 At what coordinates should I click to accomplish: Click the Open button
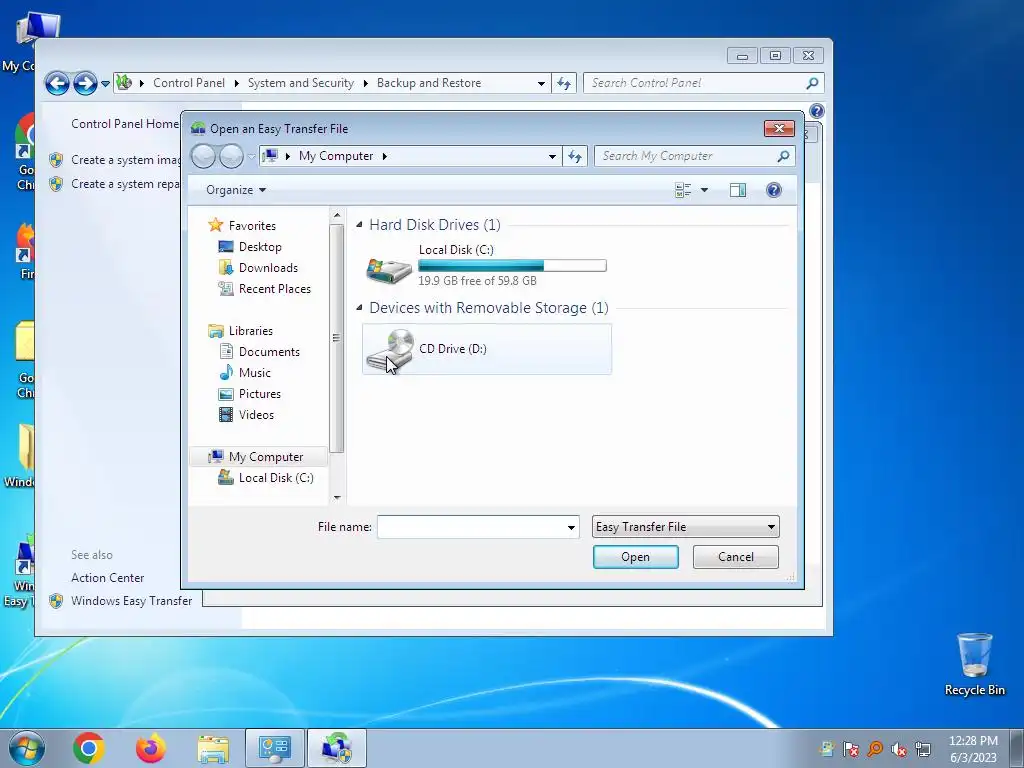pyautogui.click(x=635, y=557)
